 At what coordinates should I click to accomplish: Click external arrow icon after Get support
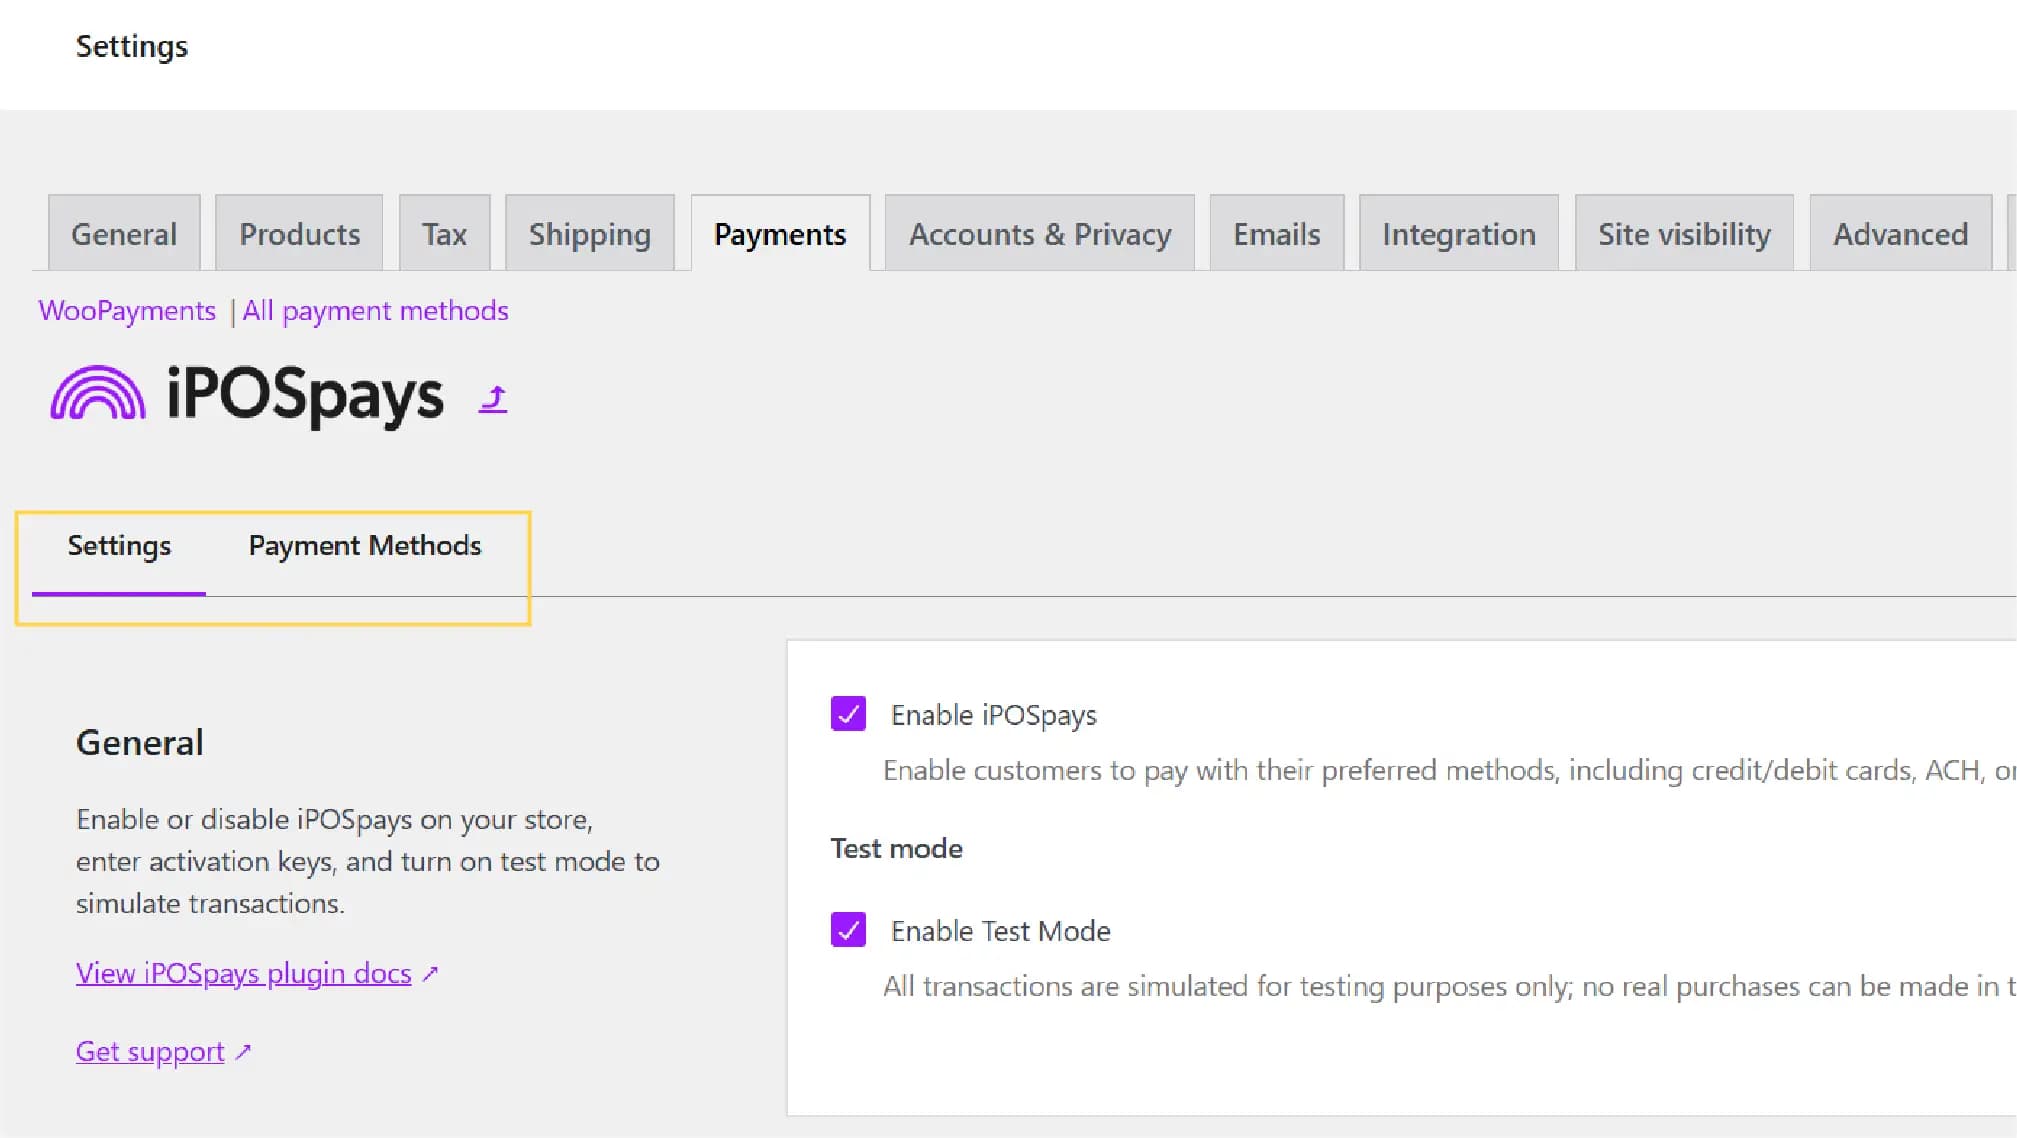(x=243, y=1052)
